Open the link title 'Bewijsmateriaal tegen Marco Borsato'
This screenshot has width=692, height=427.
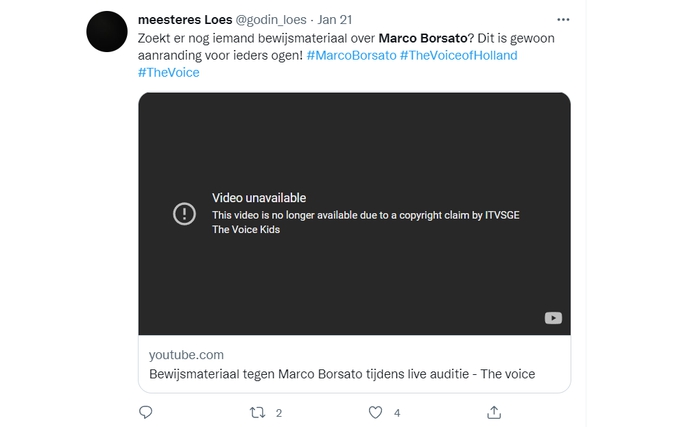click(256, 374)
